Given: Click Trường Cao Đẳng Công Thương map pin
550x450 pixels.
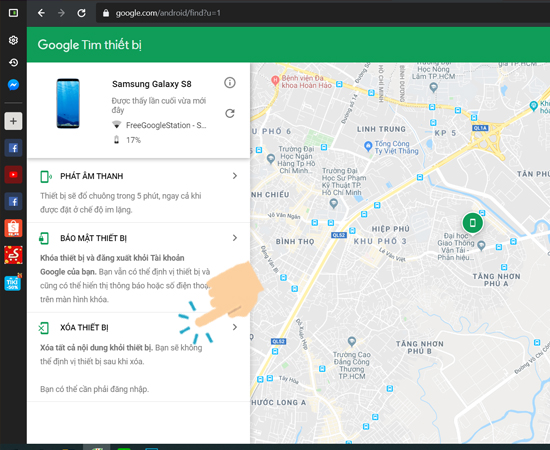Looking at the screenshot, I should coord(351,341).
